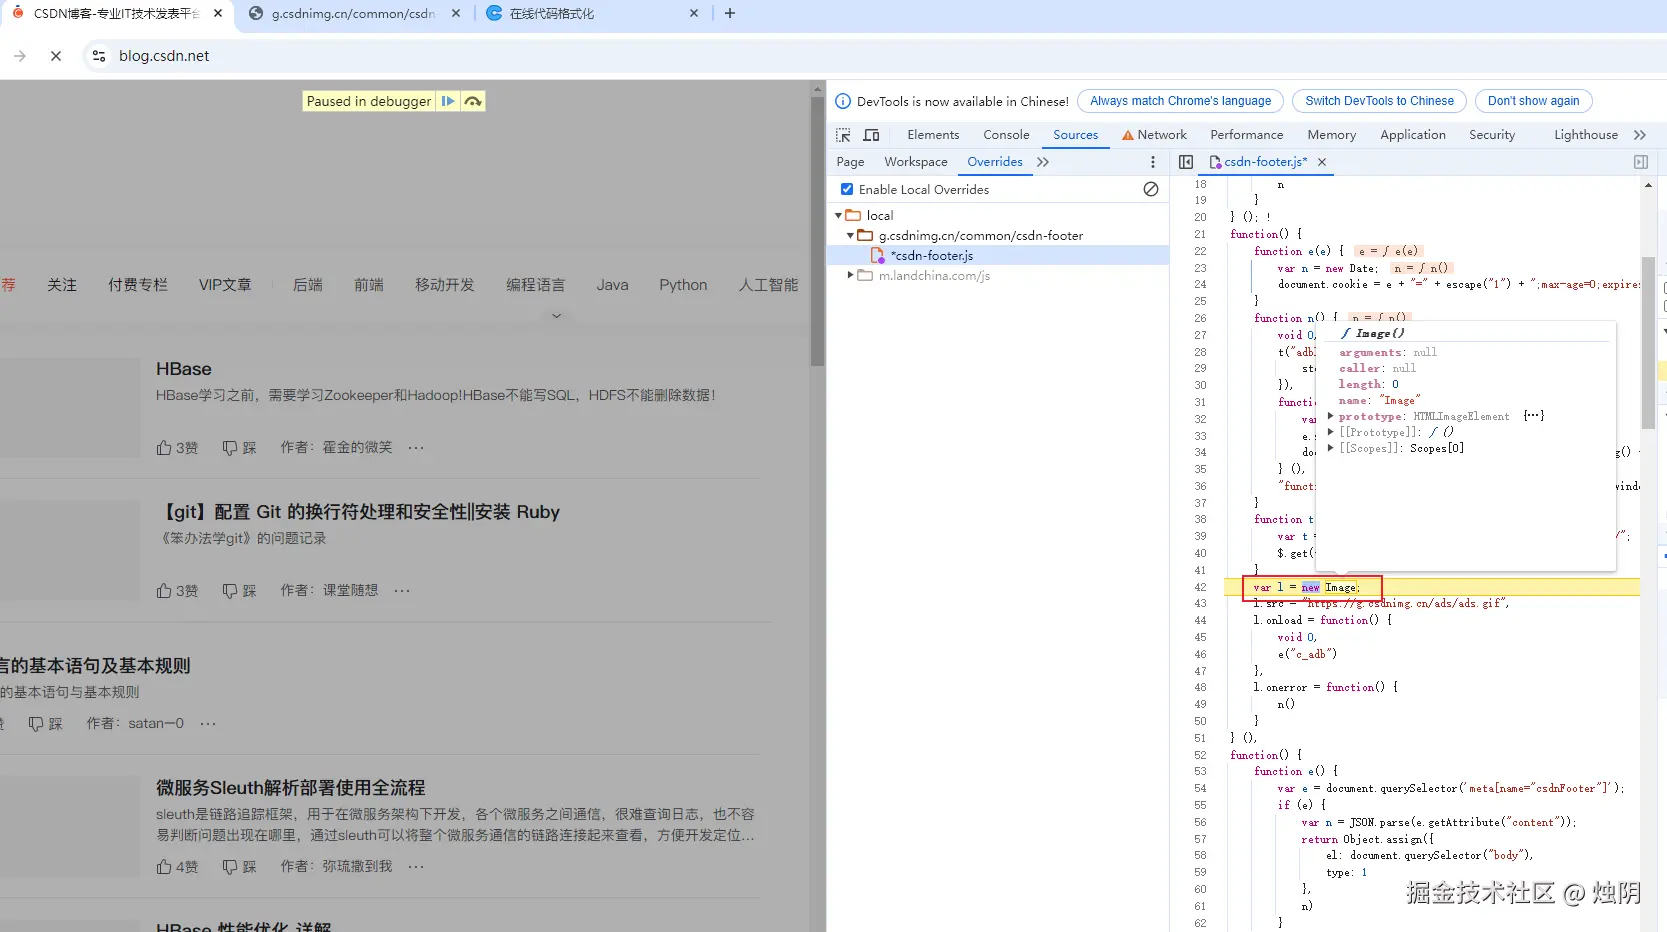Open the Performance panel
Image resolution: width=1667 pixels, height=932 pixels.
(1246, 135)
